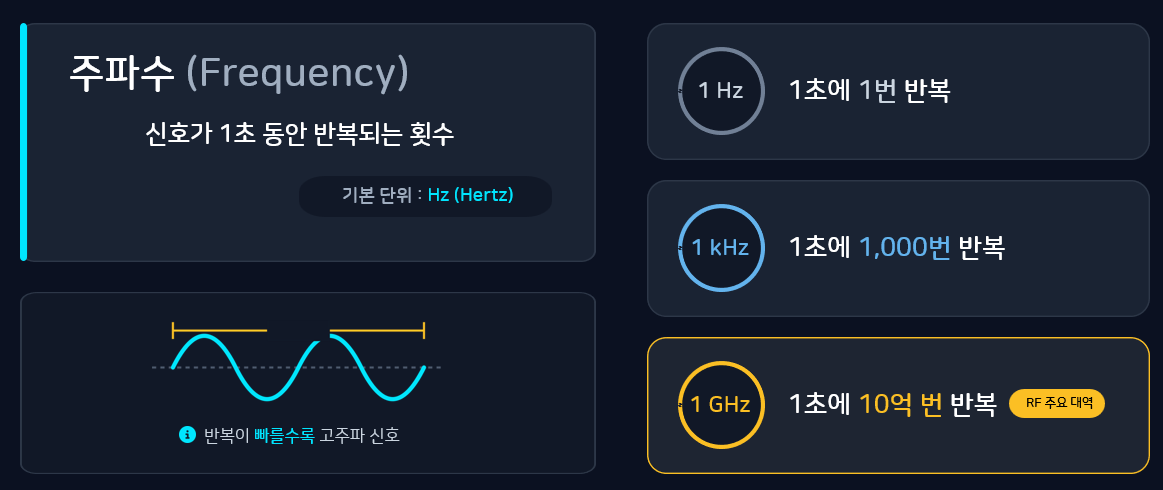This screenshot has height=490, width=1163.
Task: Click the text "1초에 10억 번 반복"
Action: coord(892,404)
